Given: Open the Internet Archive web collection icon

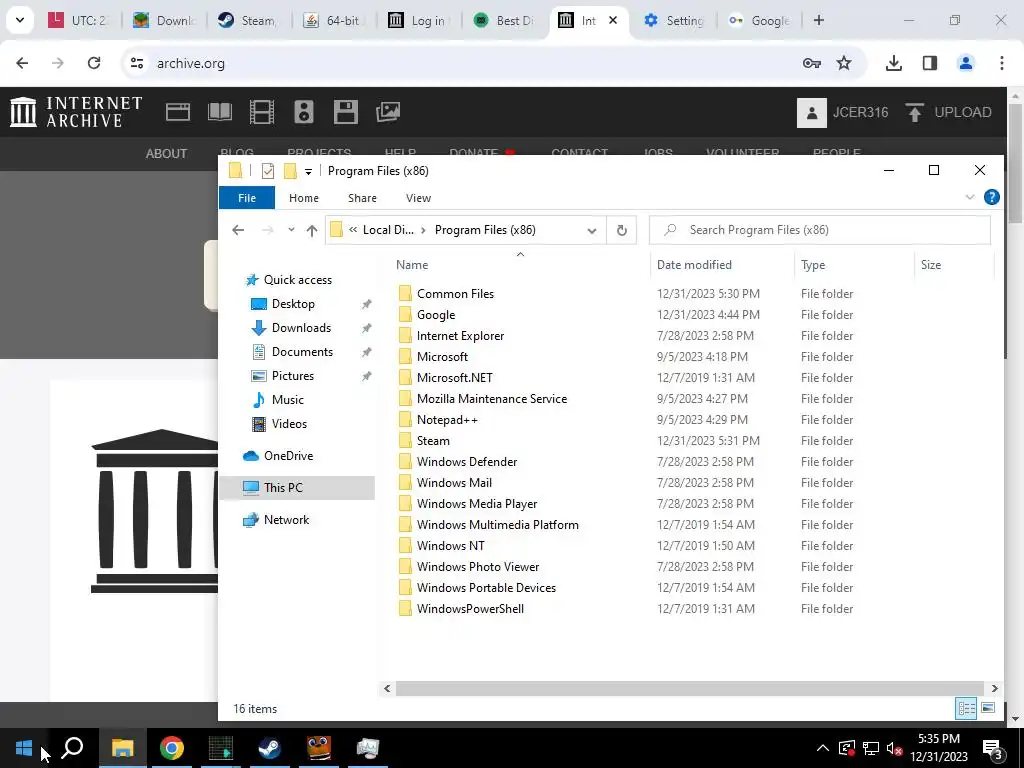Looking at the screenshot, I should [178, 112].
